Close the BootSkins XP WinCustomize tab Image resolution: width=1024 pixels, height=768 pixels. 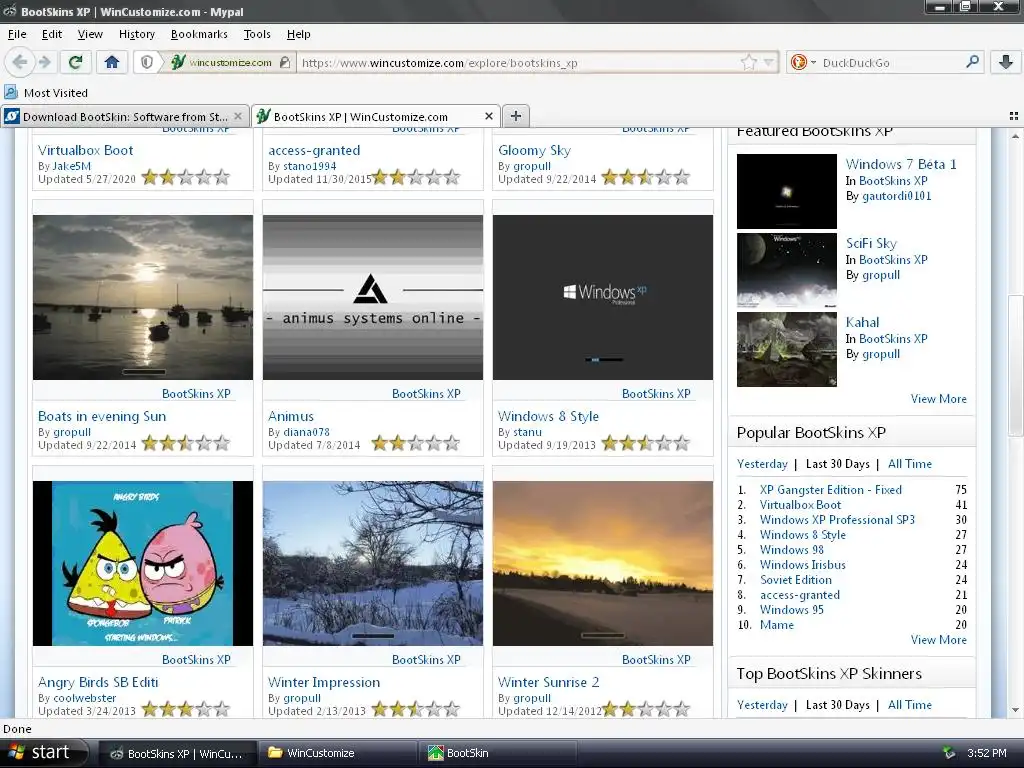[x=488, y=116]
